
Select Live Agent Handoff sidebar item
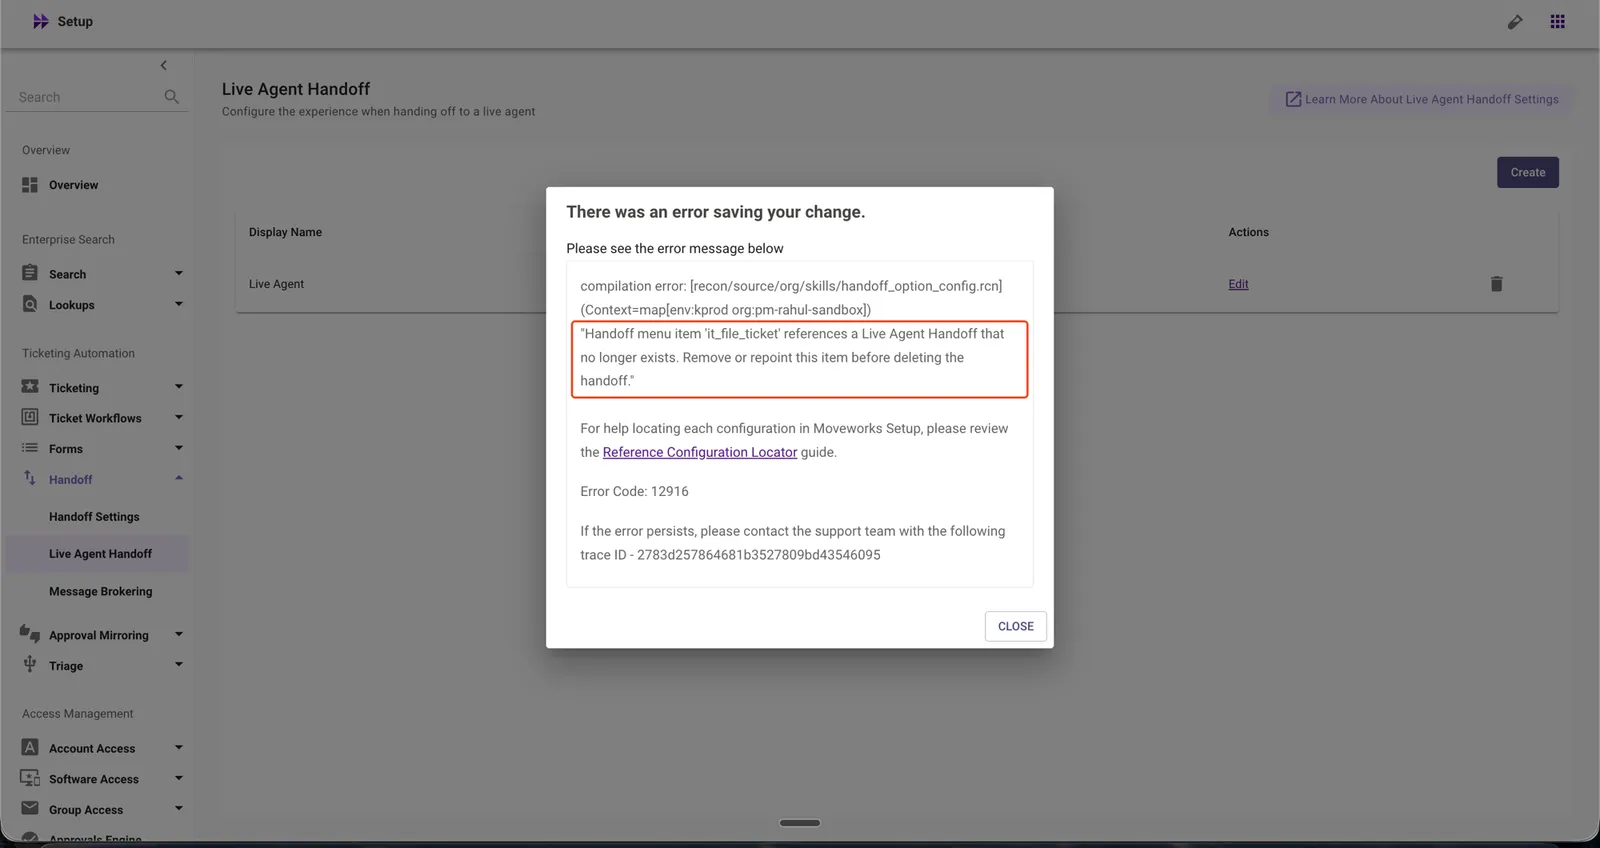coord(96,554)
